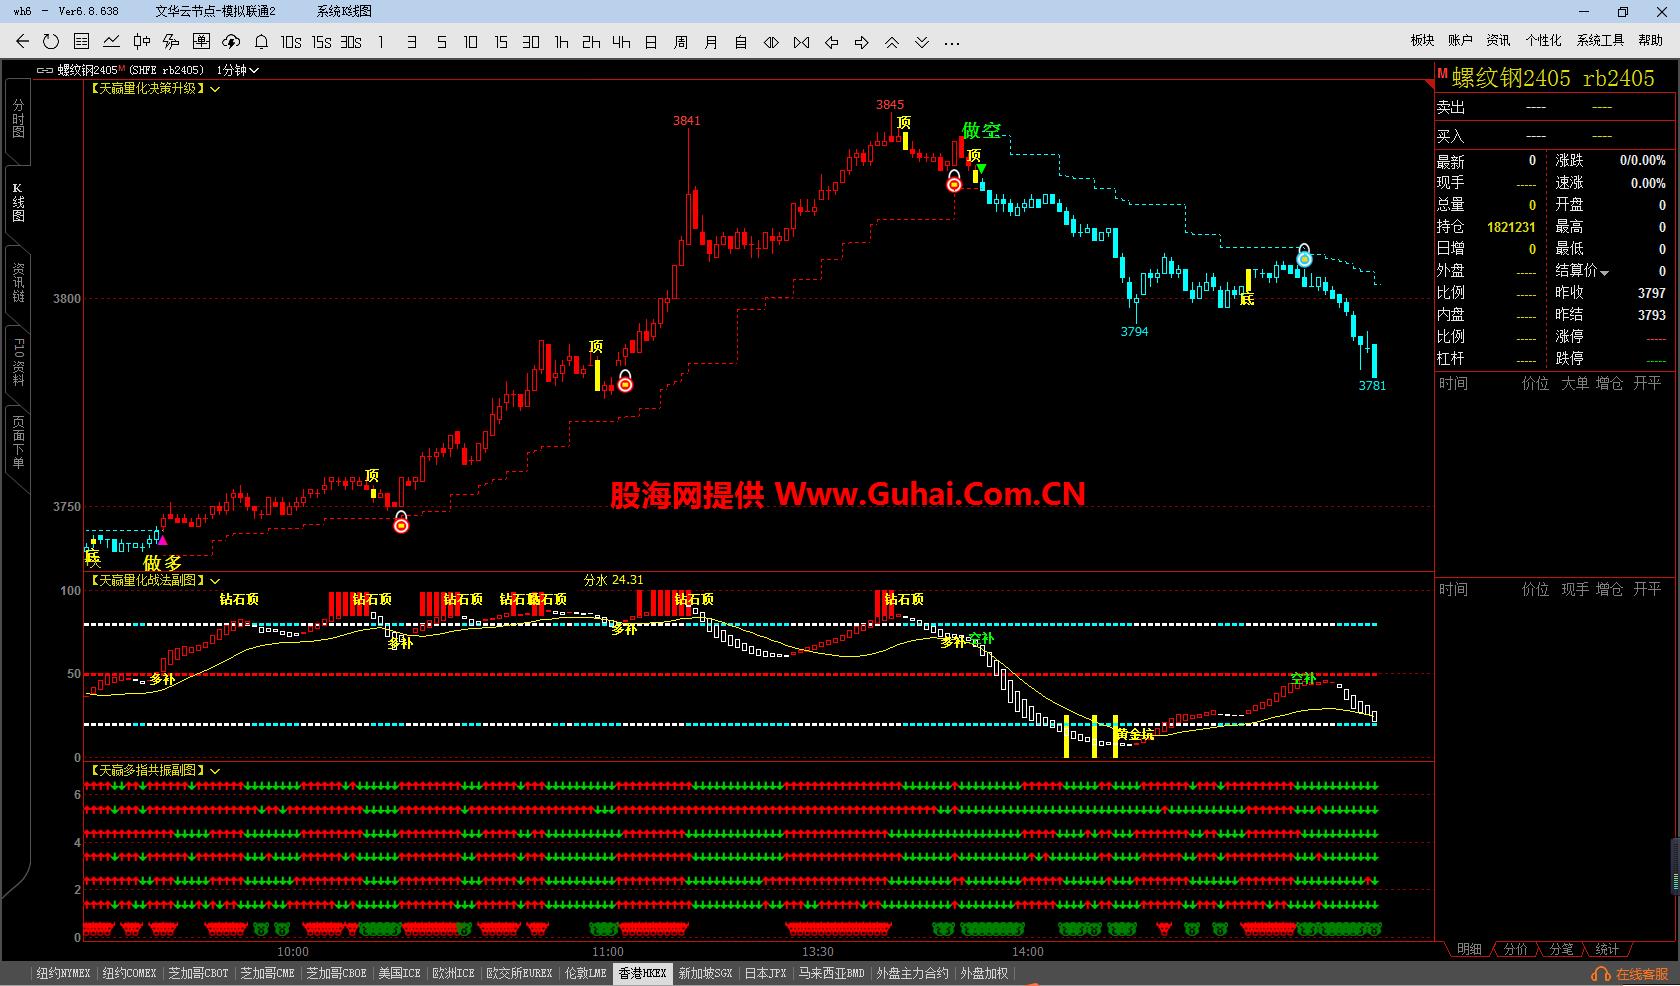Select the 5-minute period icon
Screen dimensions: 1680x986
tap(440, 42)
